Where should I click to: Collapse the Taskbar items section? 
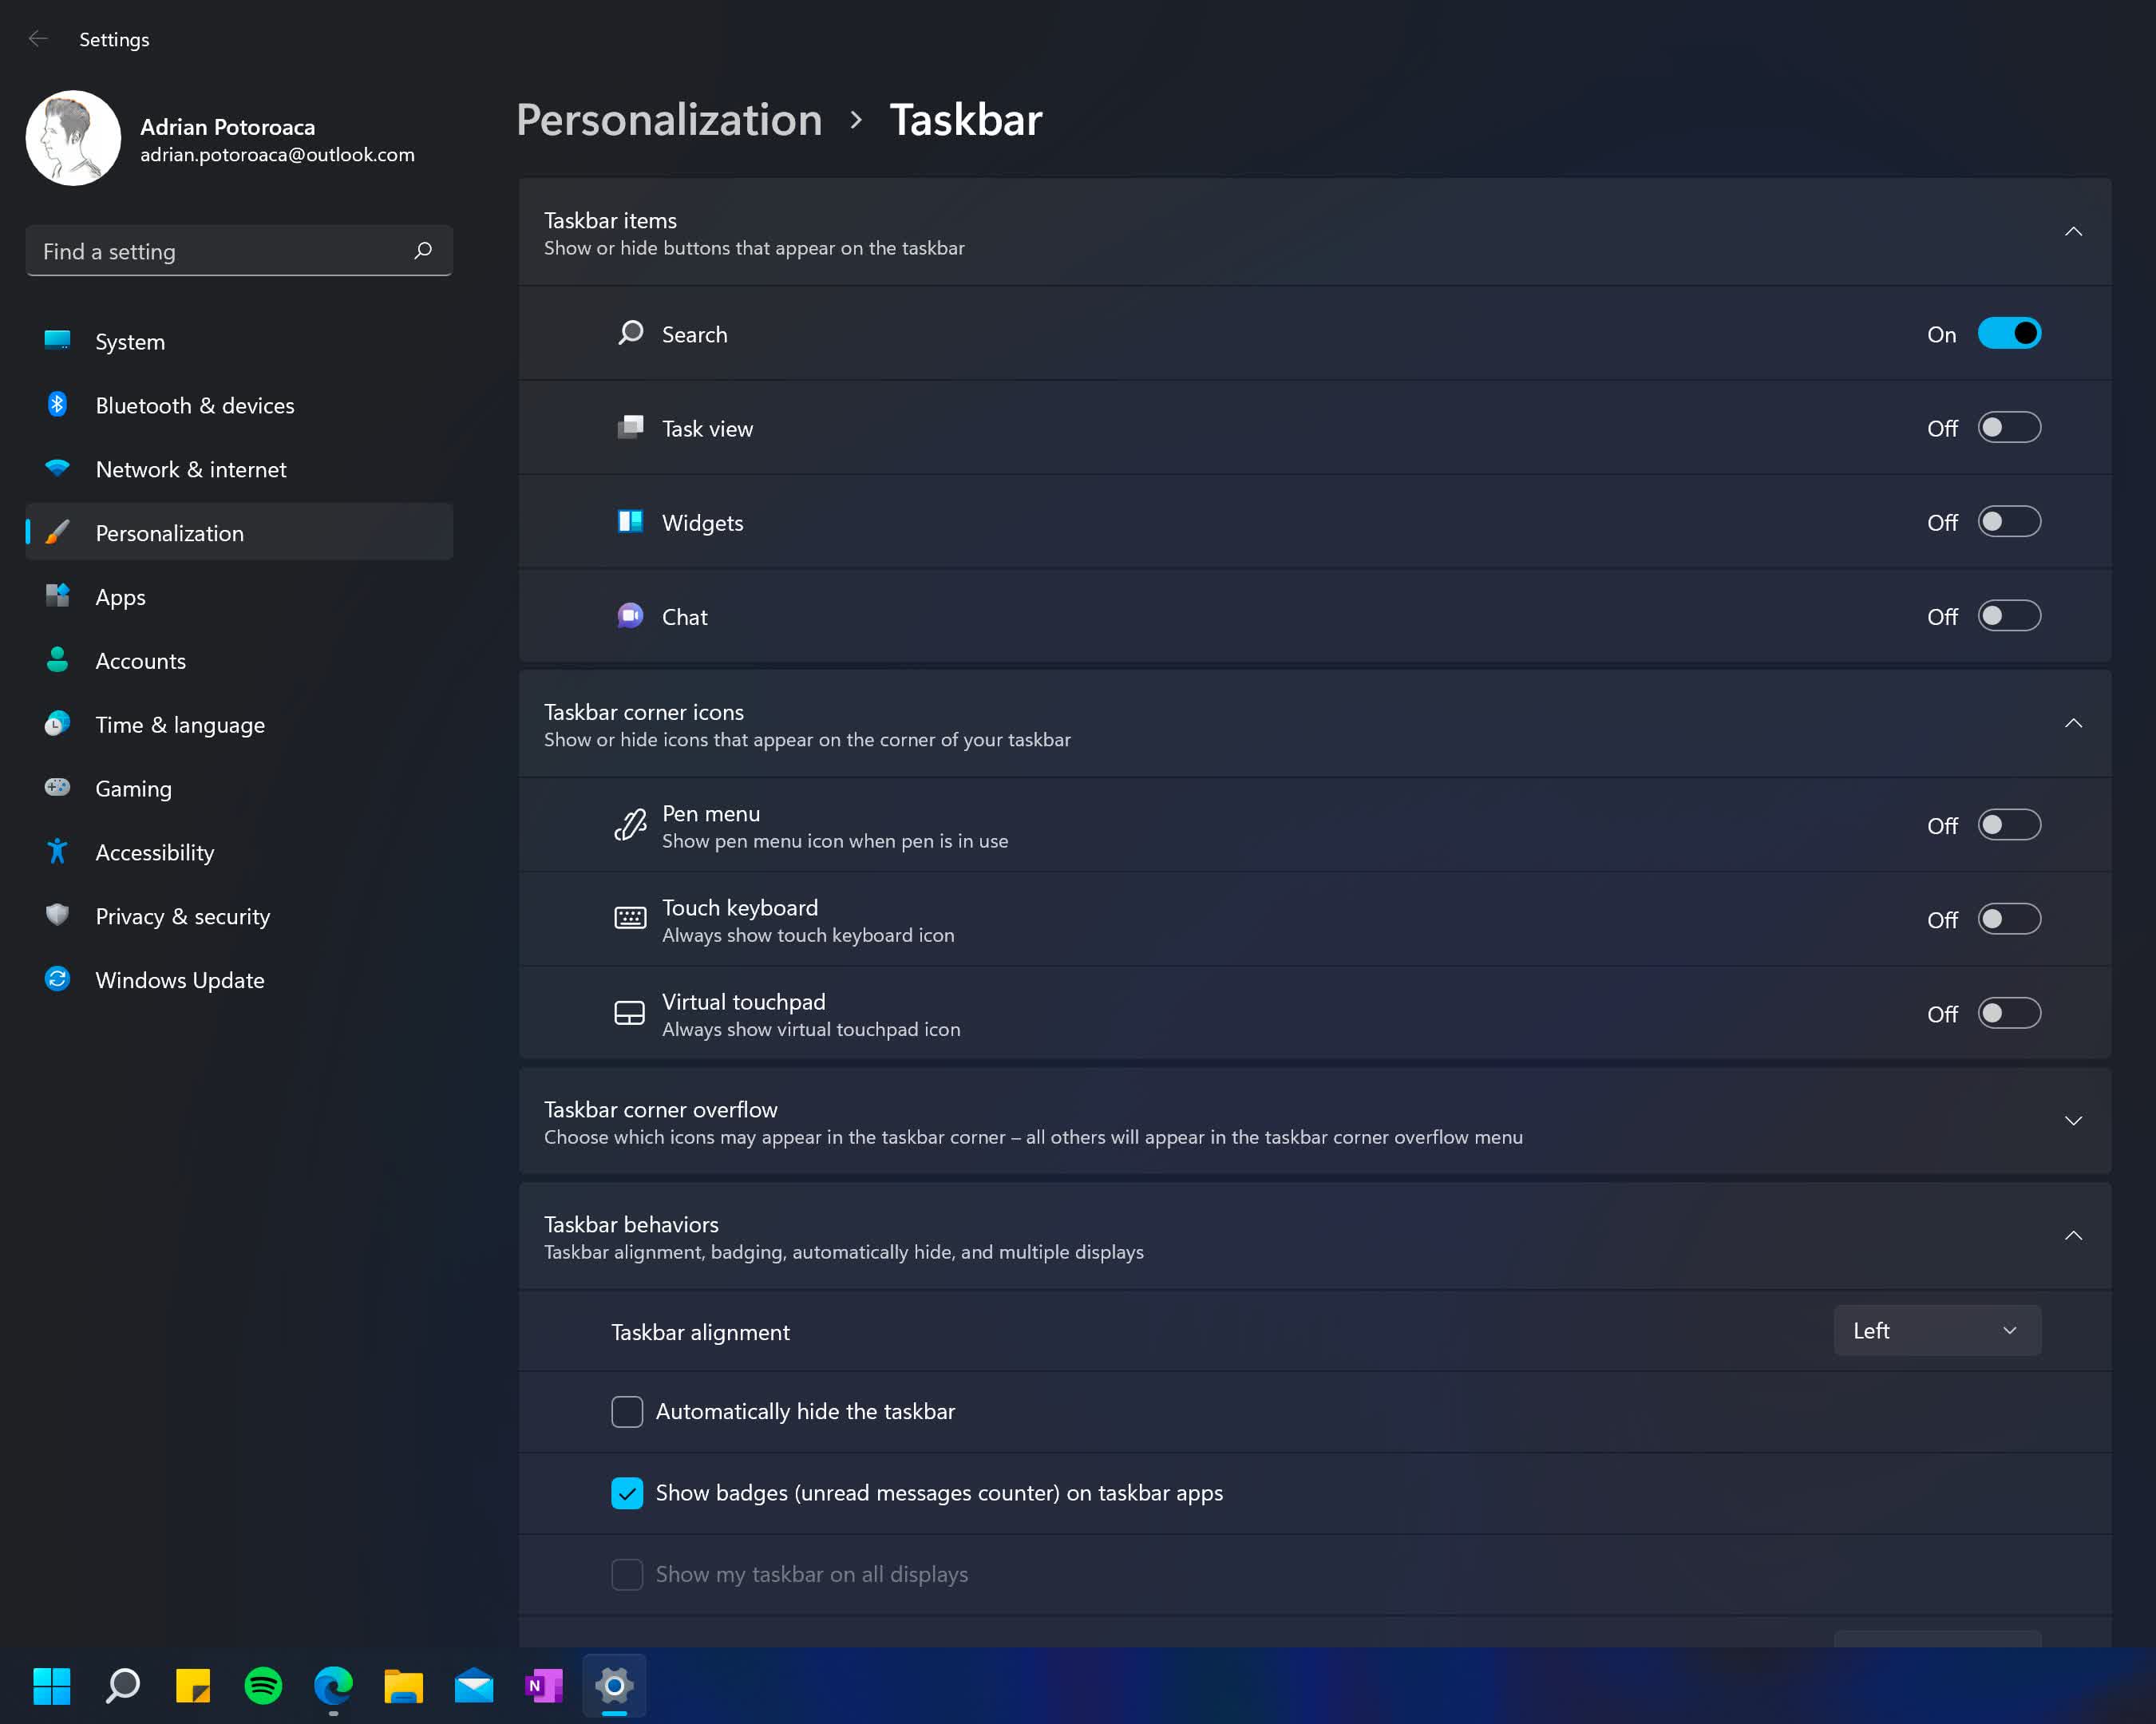tap(2073, 232)
